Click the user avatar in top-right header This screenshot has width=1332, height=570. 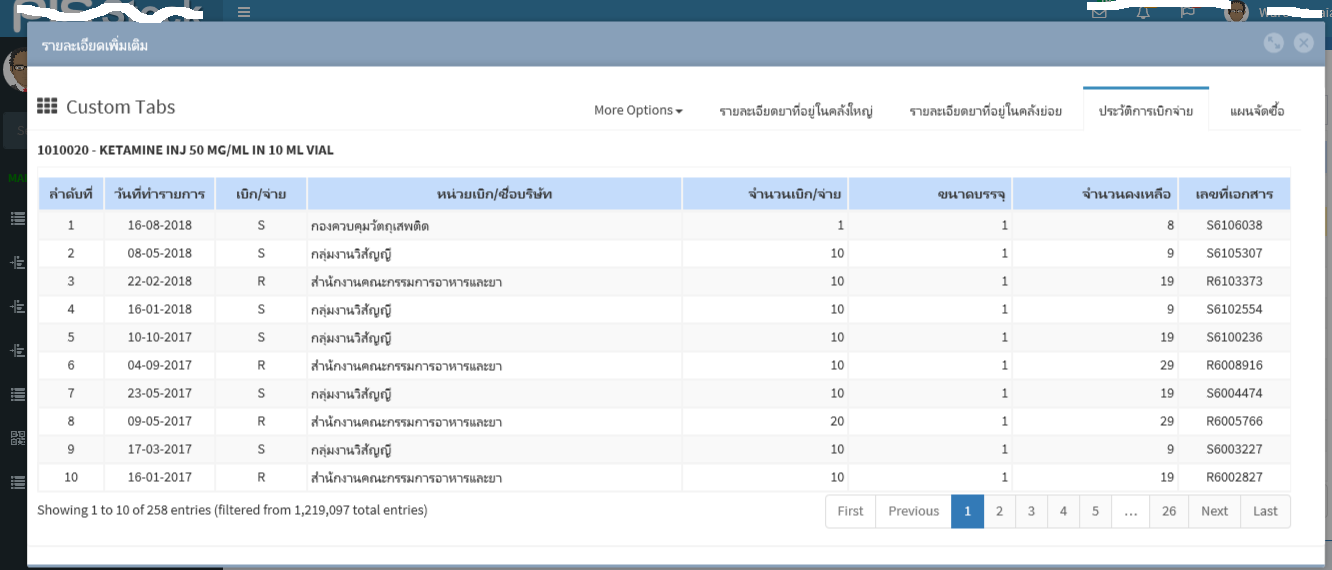(x=1236, y=12)
